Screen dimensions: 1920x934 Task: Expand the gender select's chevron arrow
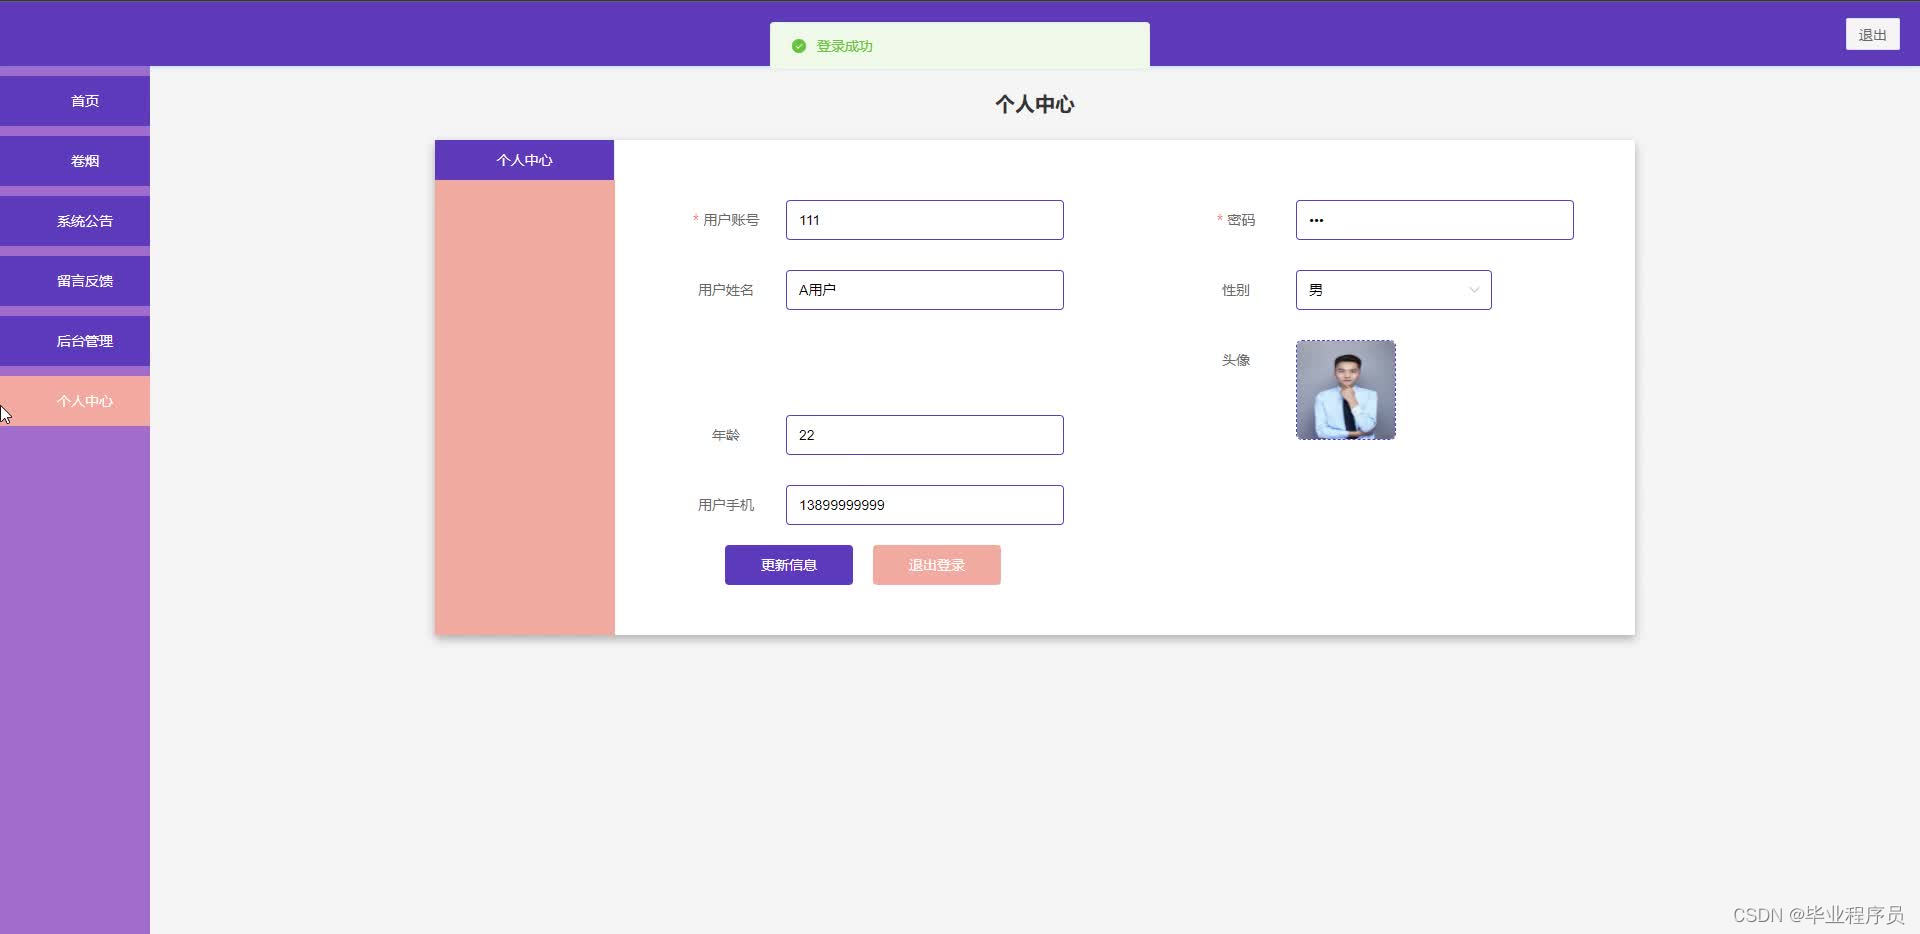1472,290
